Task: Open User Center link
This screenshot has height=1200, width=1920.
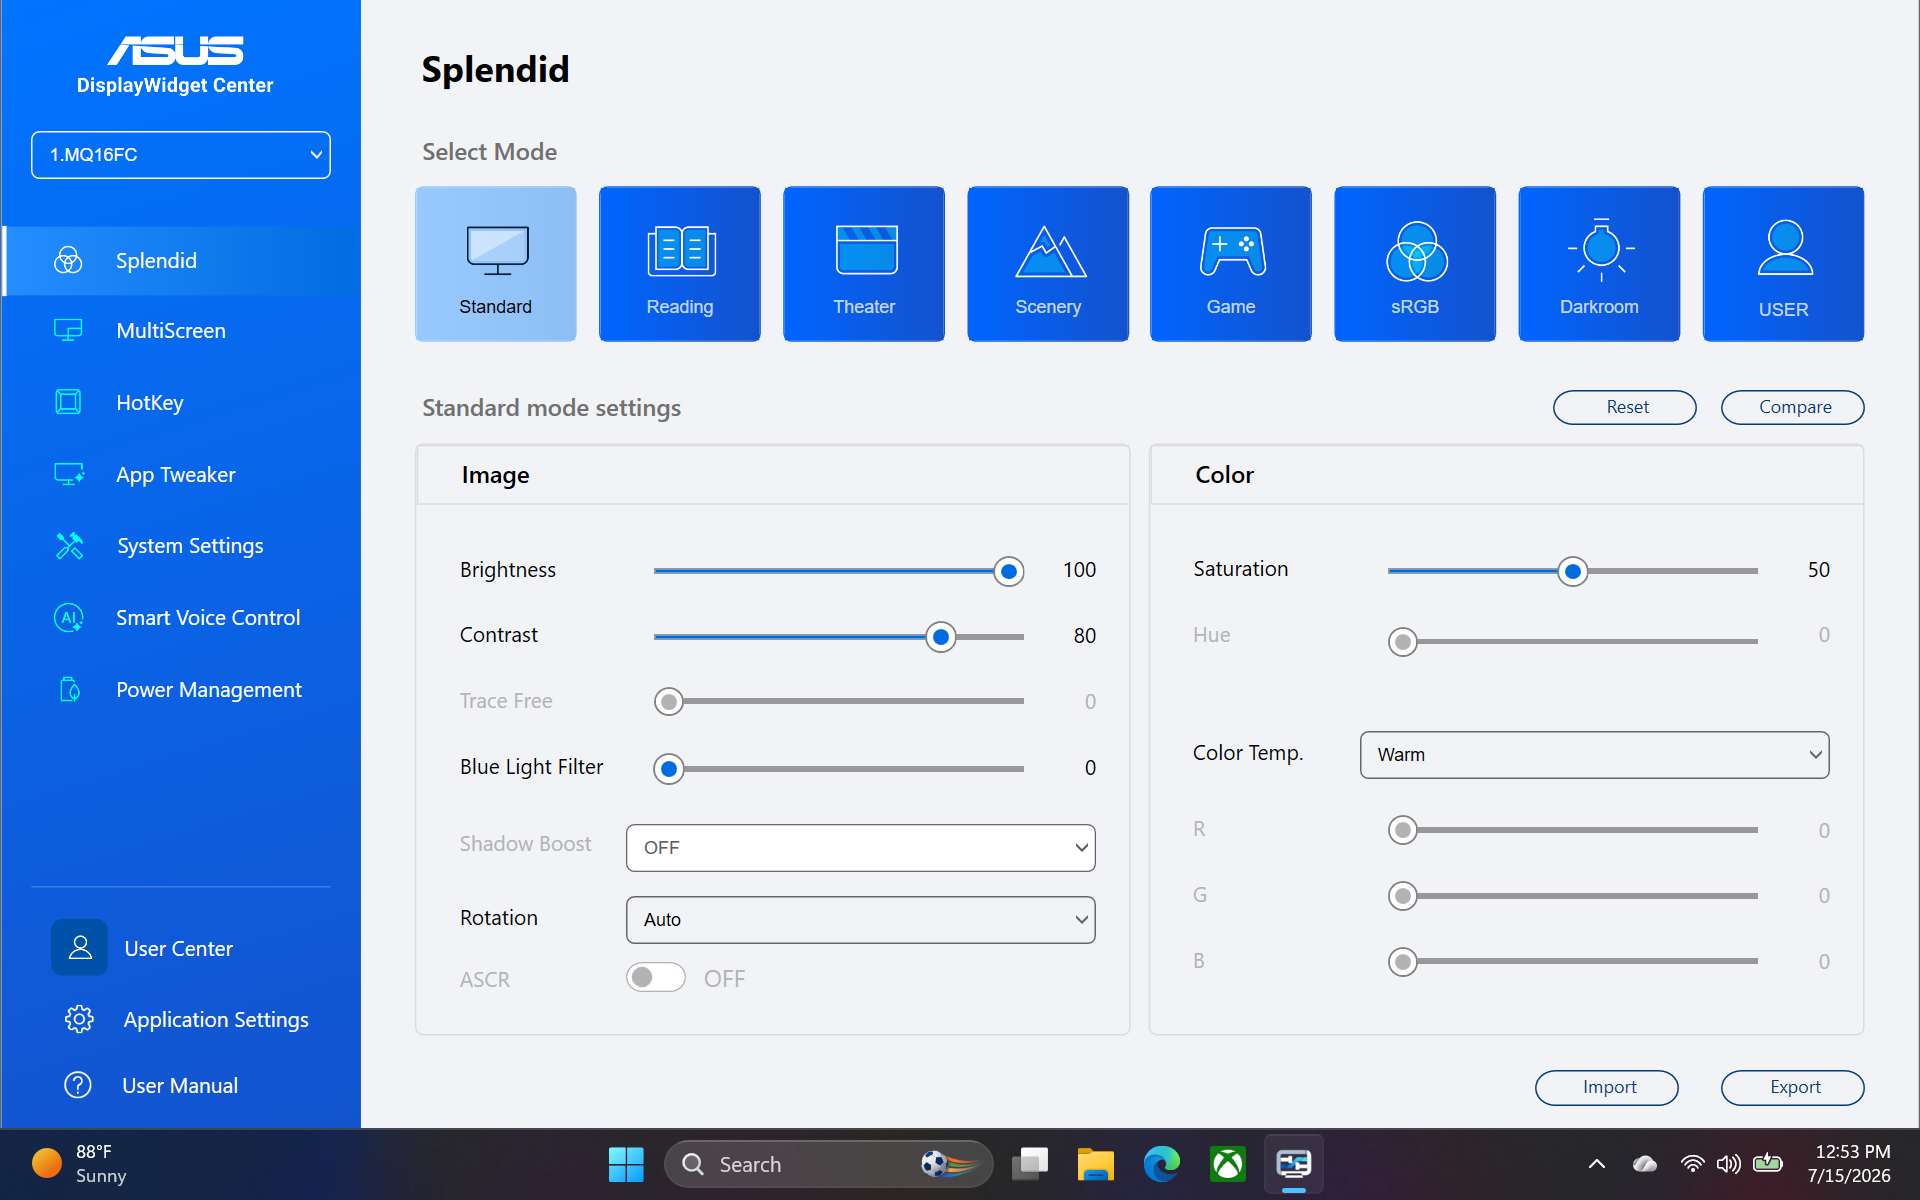Action: pyautogui.click(x=179, y=949)
